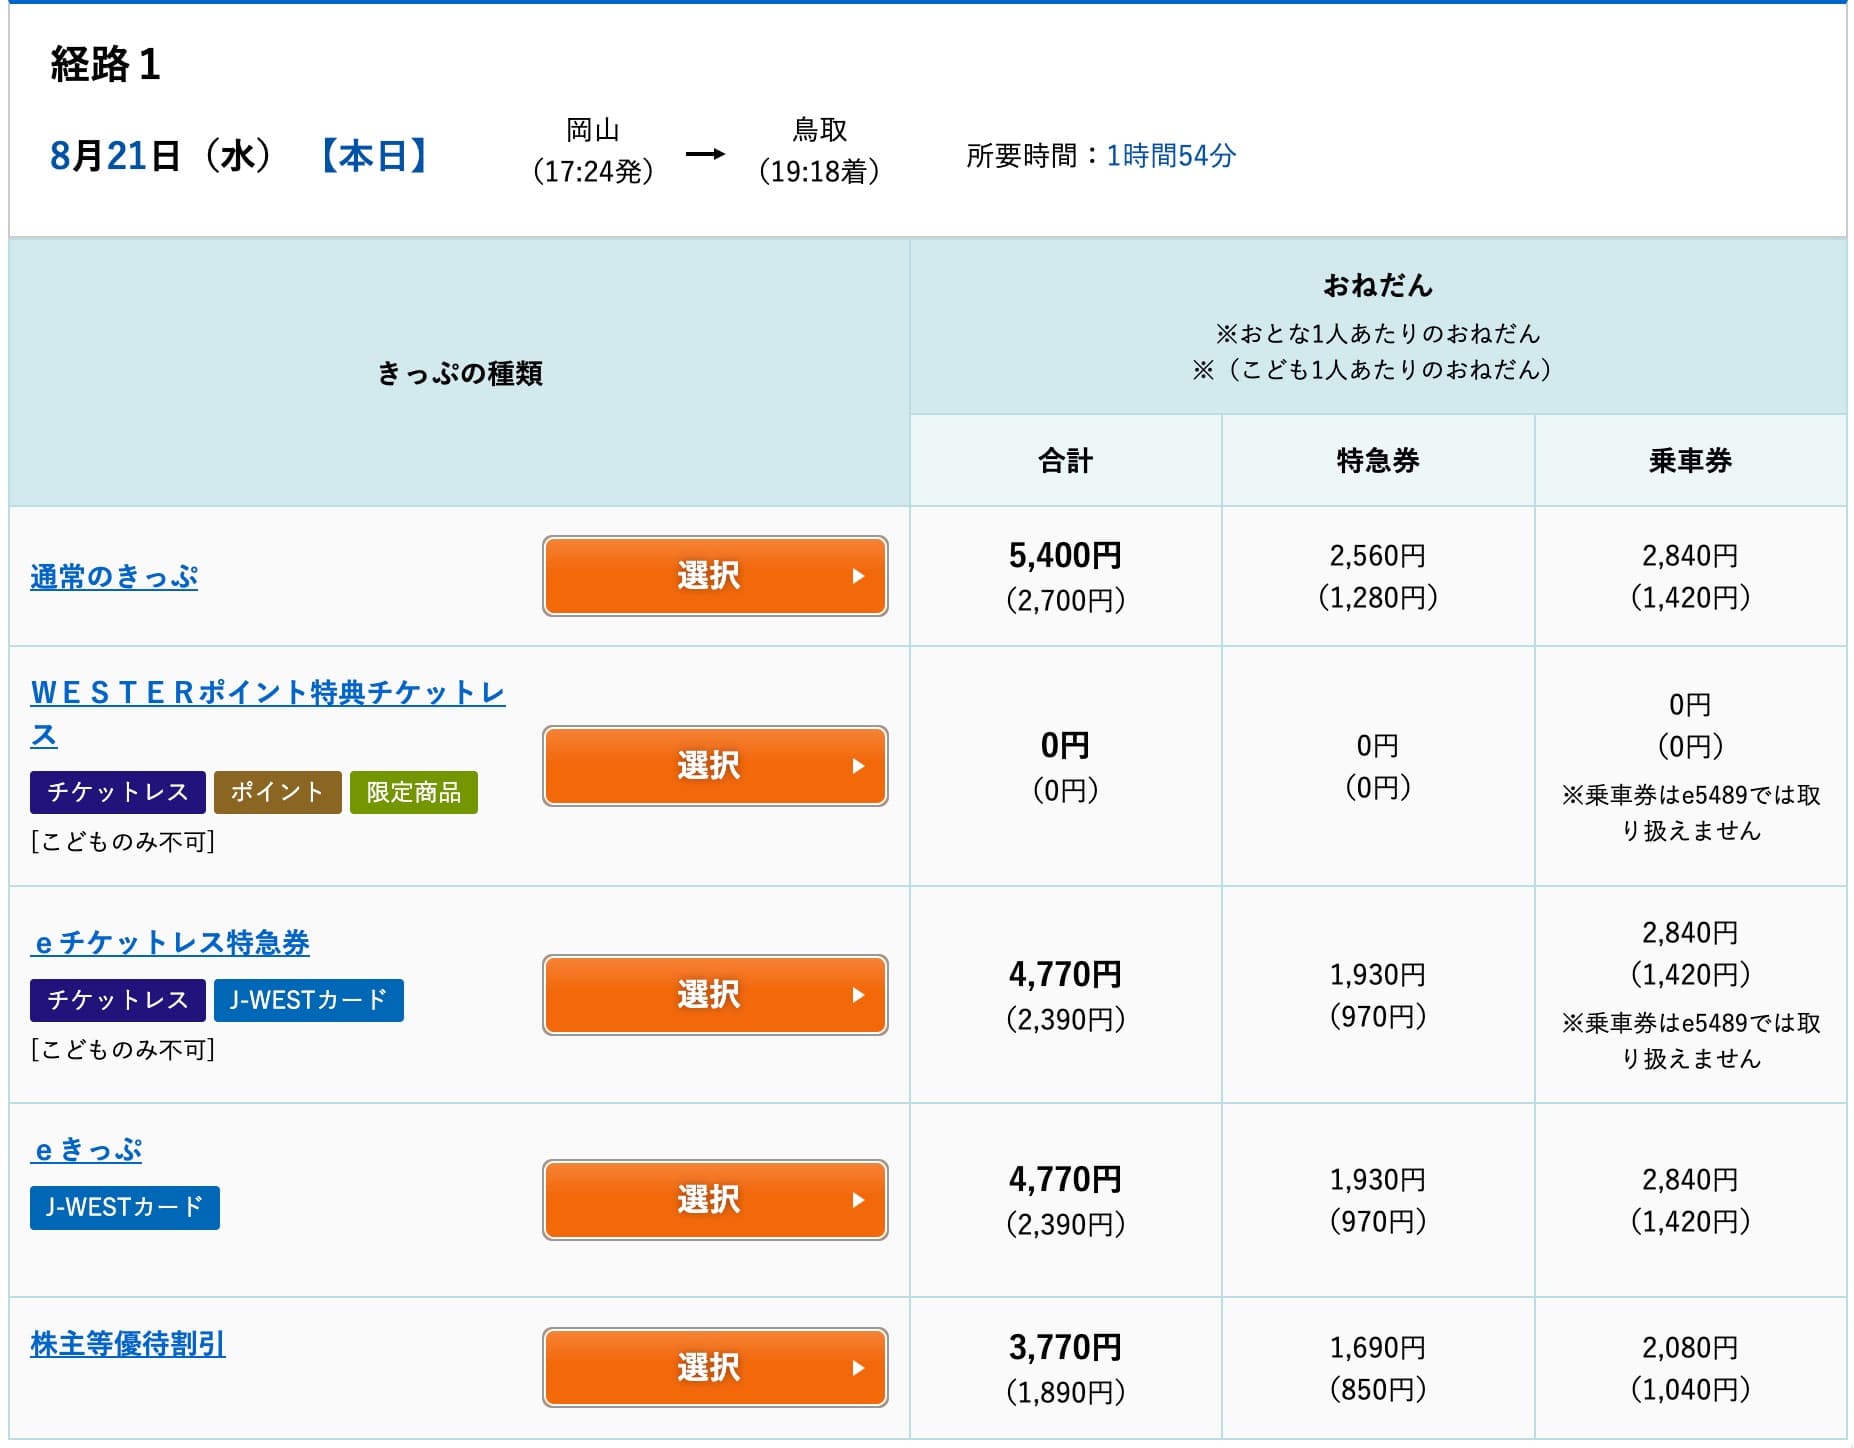Click the 3,770円 total price
Viewport: 1854px width, 1448px height.
[1065, 1347]
